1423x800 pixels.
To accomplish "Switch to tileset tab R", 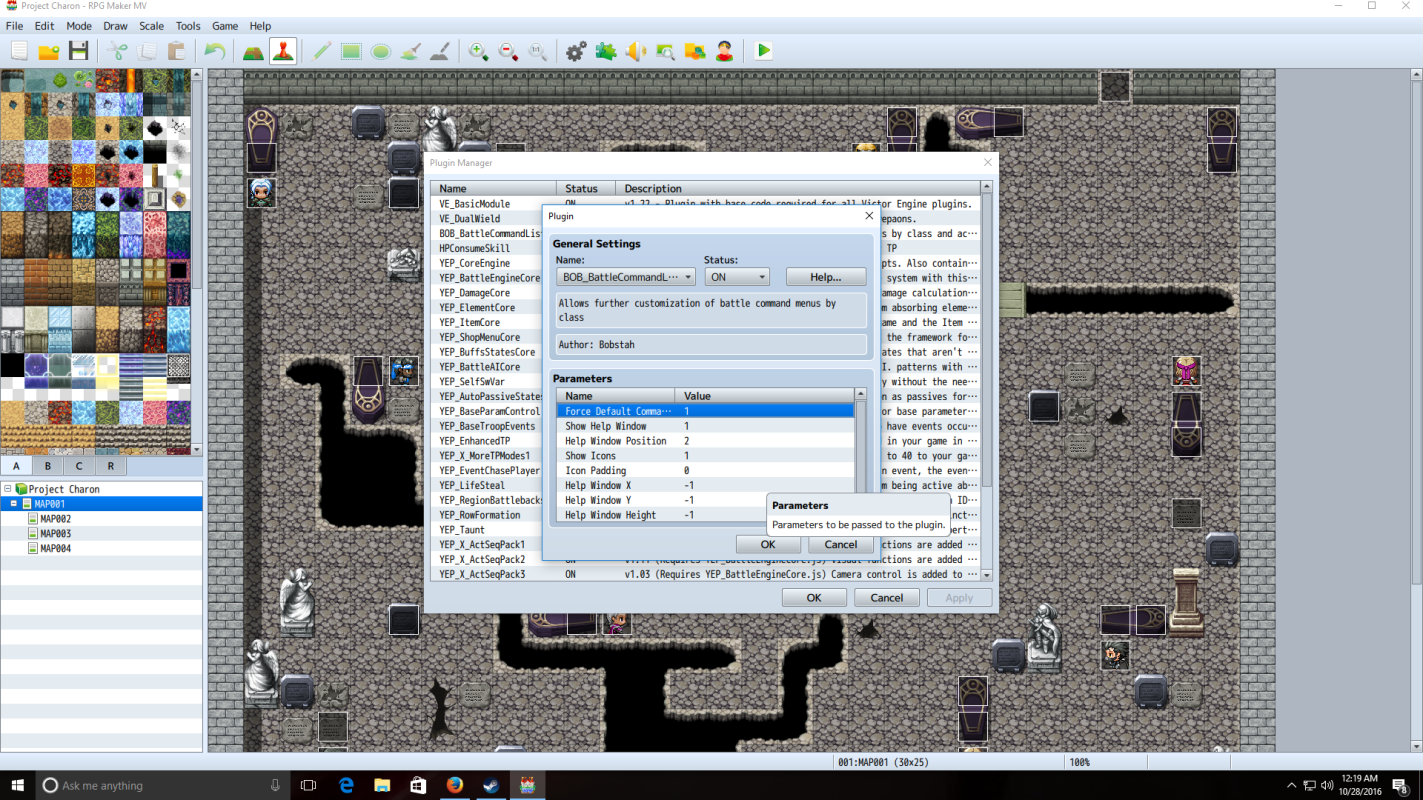I will pos(111,466).
